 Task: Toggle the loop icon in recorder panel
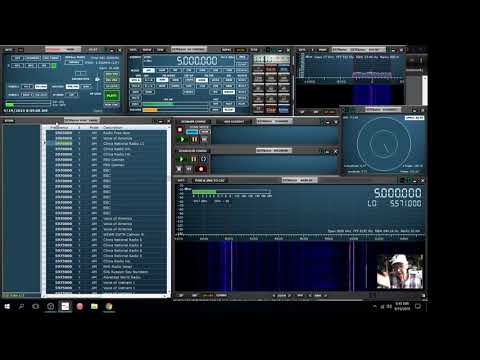(203, 159)
